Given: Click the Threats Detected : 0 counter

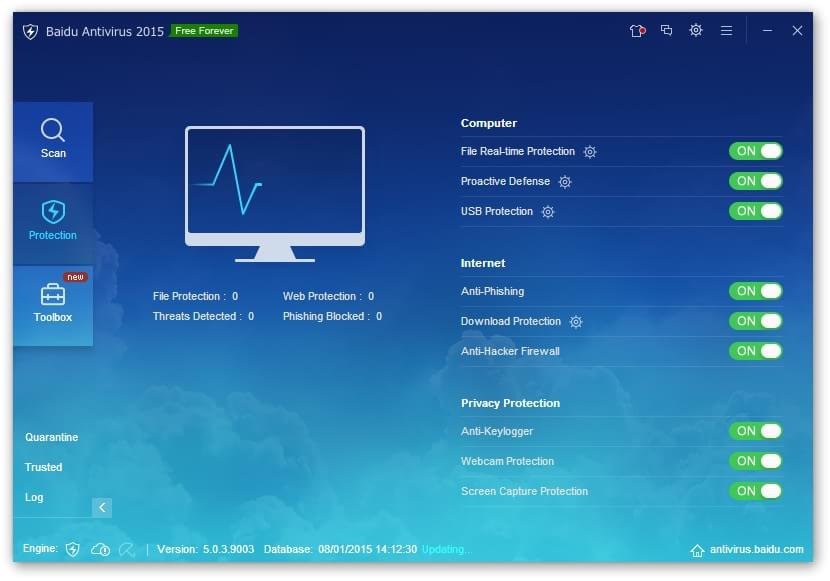Looking at the screenshot, I should tap(203, 316).
